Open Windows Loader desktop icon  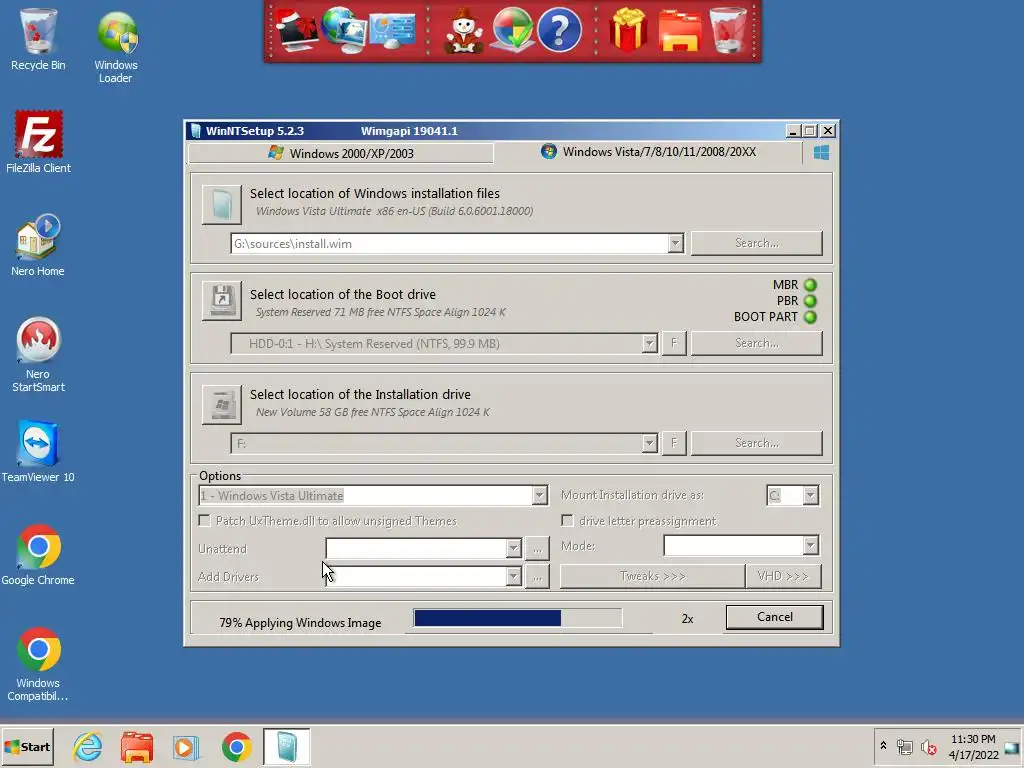point(116,46)
